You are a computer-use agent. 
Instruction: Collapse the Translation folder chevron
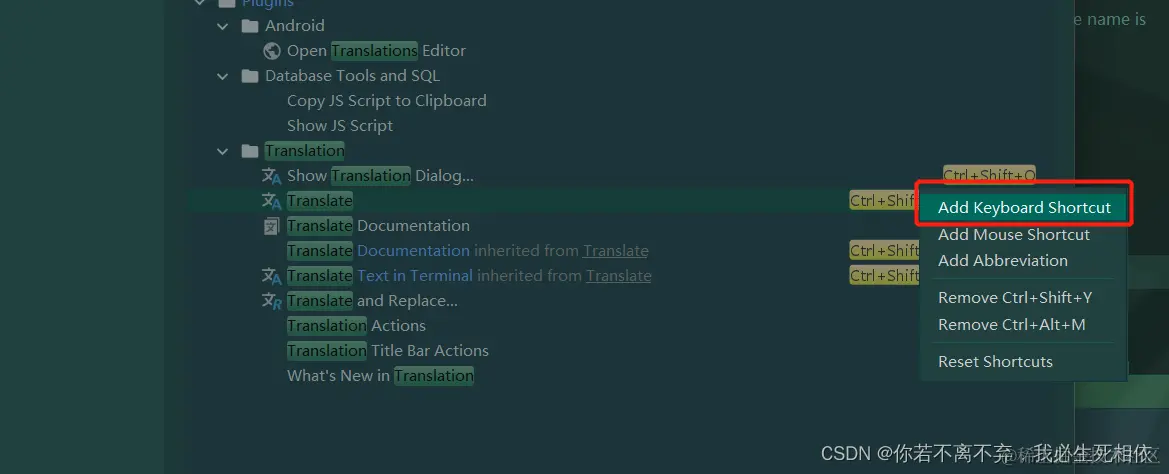[x=222, y=151]
